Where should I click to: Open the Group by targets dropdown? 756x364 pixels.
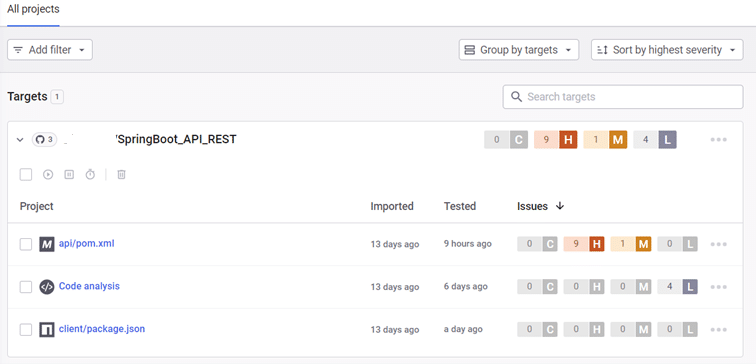[x=519, y=50]
